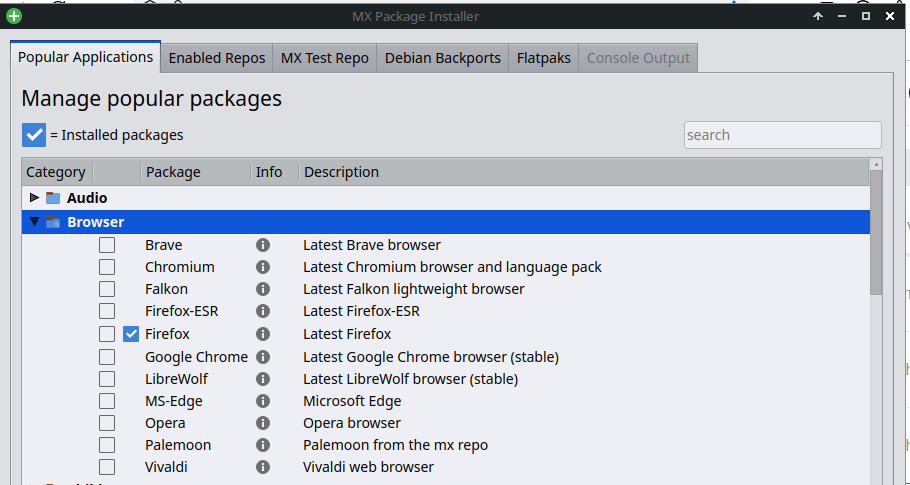Click the blue installed-packages legend checkmark

point(34,135)
